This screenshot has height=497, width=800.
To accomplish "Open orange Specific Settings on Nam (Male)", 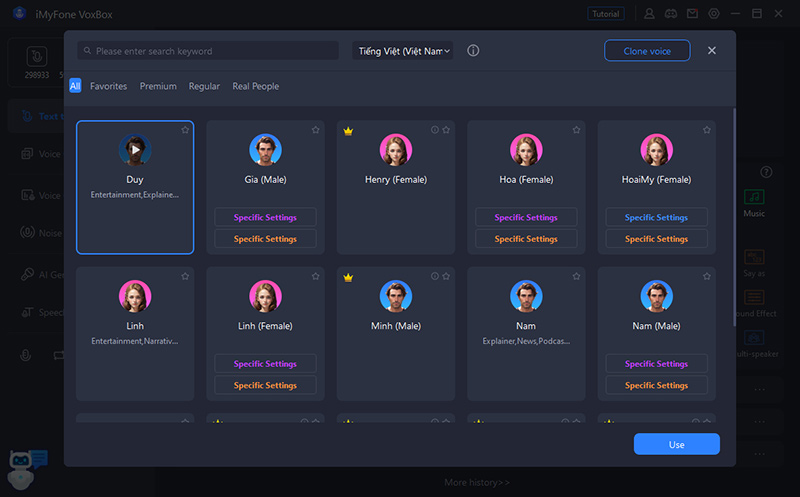I will 657,385.
